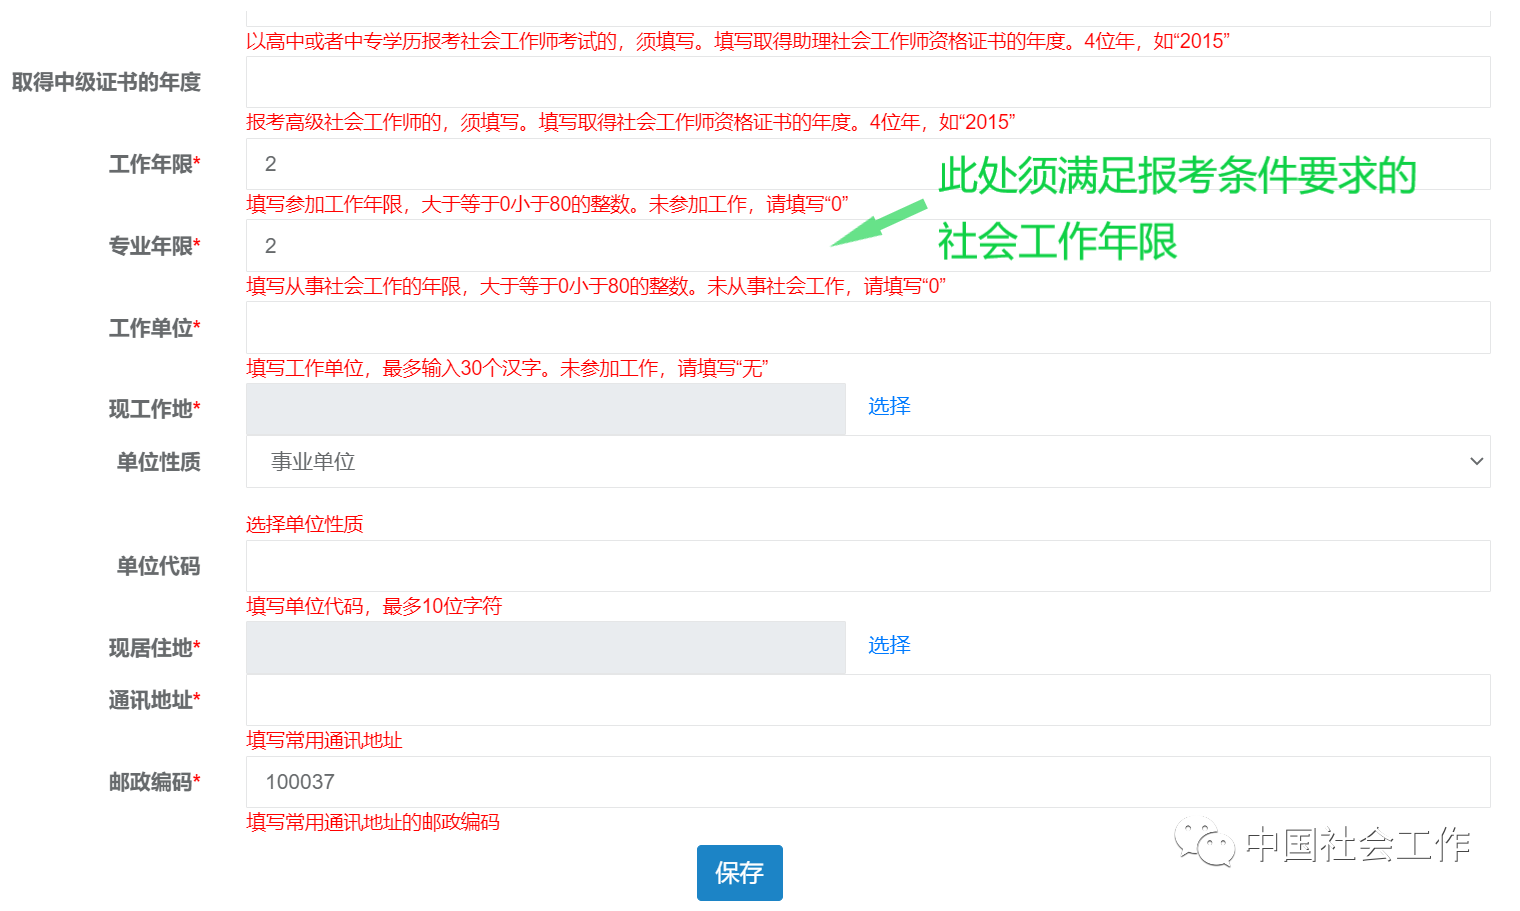Click the red hint 填写单位代码，最多10位字符
The image size is (1520, 911).
(374, 606)
